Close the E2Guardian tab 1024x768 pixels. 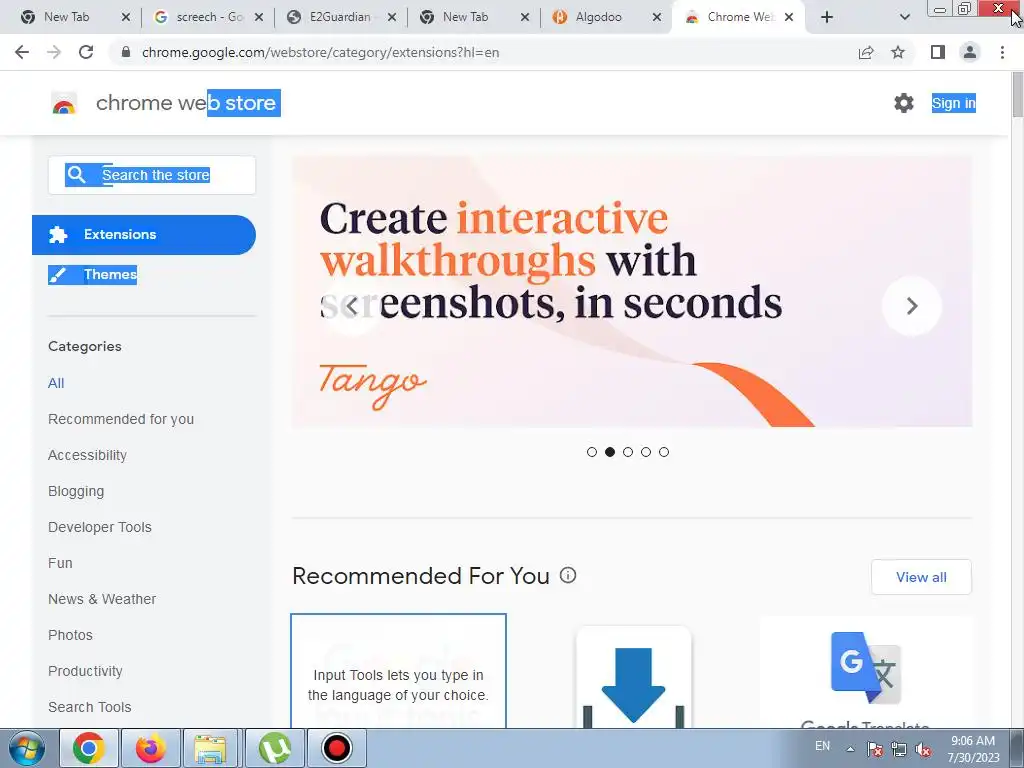tap(391, 17)
